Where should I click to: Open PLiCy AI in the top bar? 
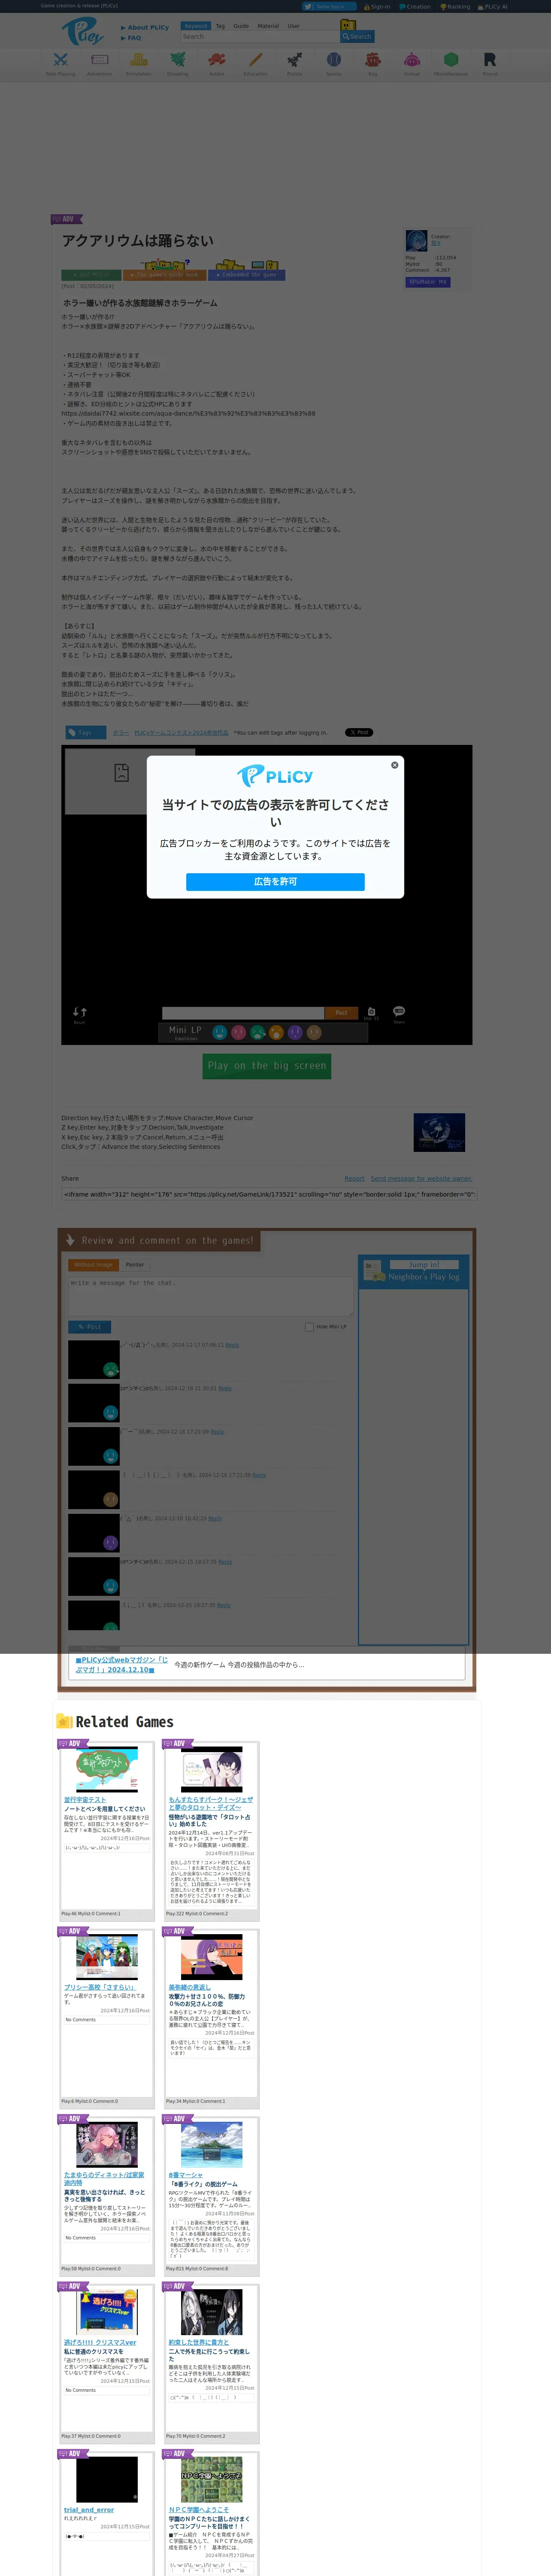(493, 7)
